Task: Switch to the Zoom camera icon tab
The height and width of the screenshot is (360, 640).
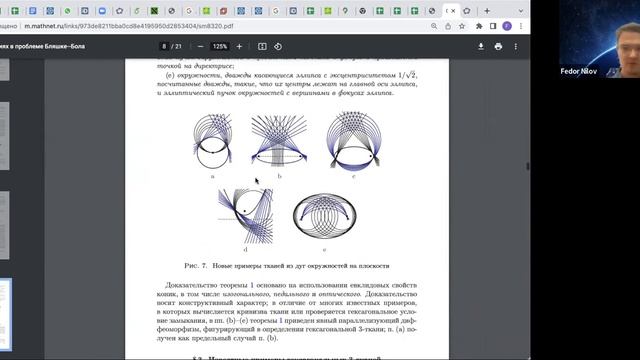Action: coord(102,11)
